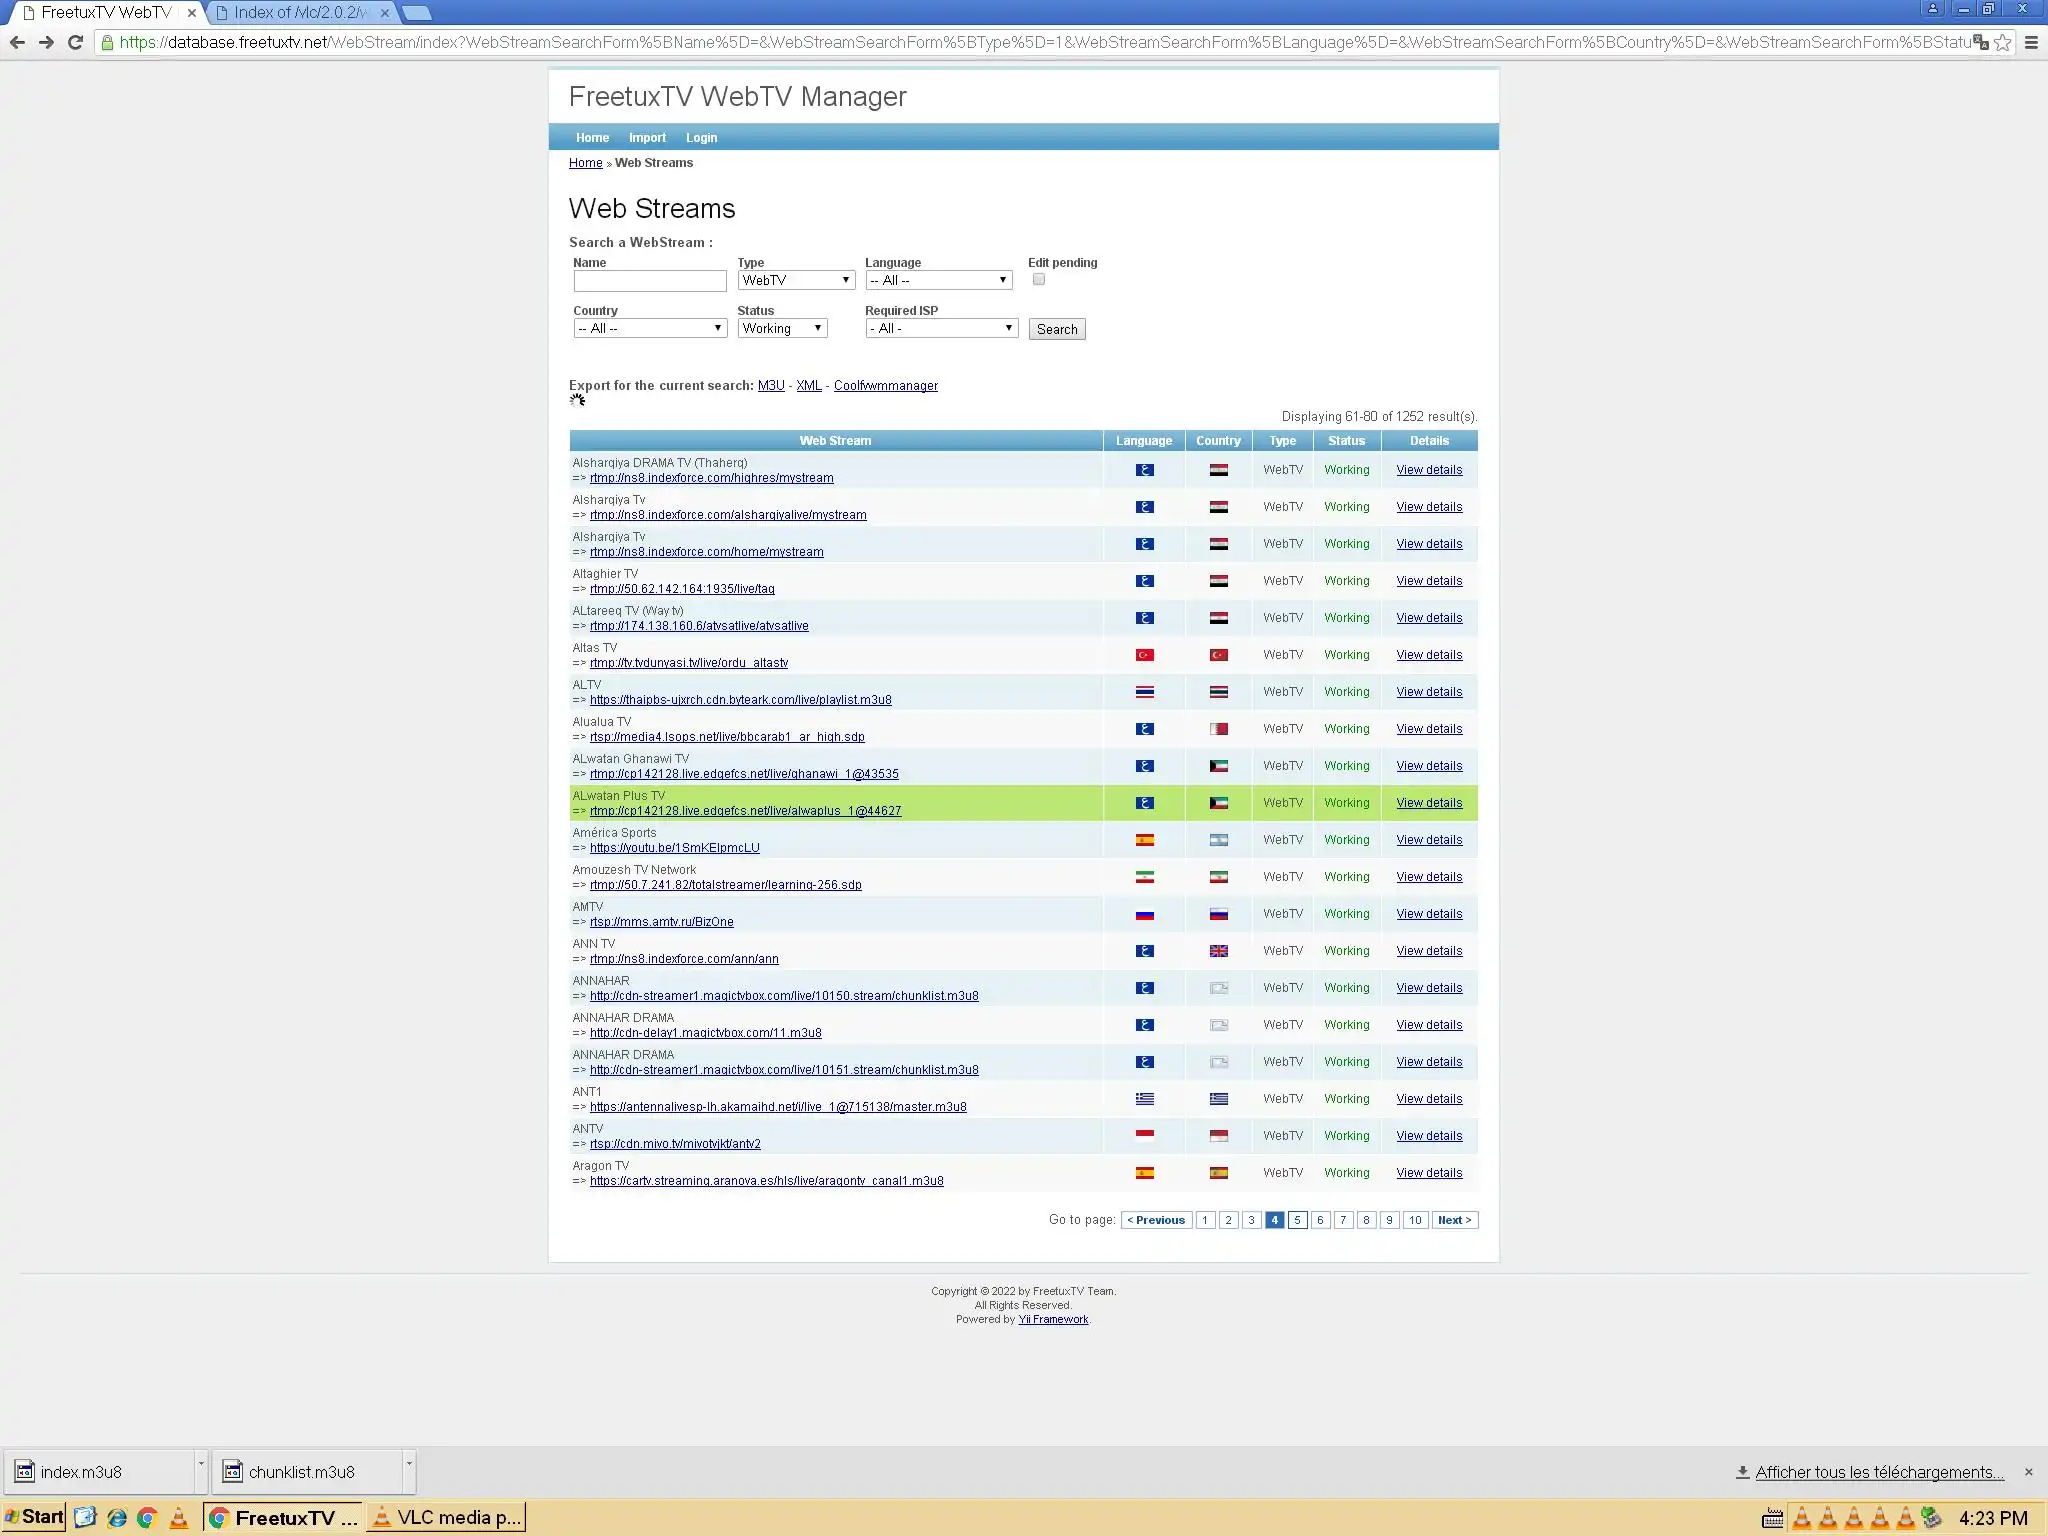Toggle the Edit pending checkbox
Image resolution: width=2048 pixels, height=1536 pixels.
1038,280
